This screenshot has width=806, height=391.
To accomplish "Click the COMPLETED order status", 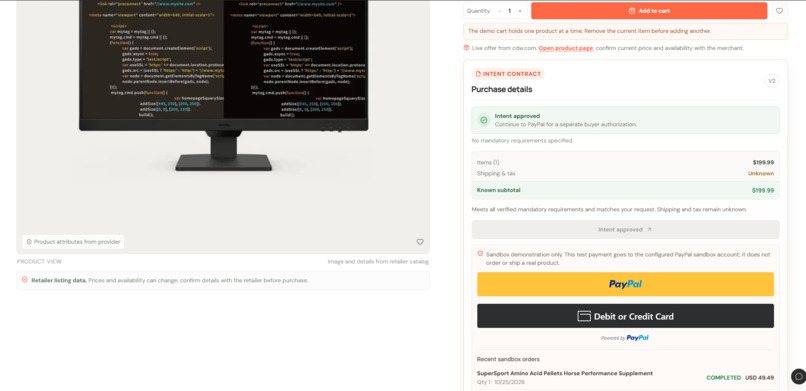I will pyautogui.click(x=724, y=378).
